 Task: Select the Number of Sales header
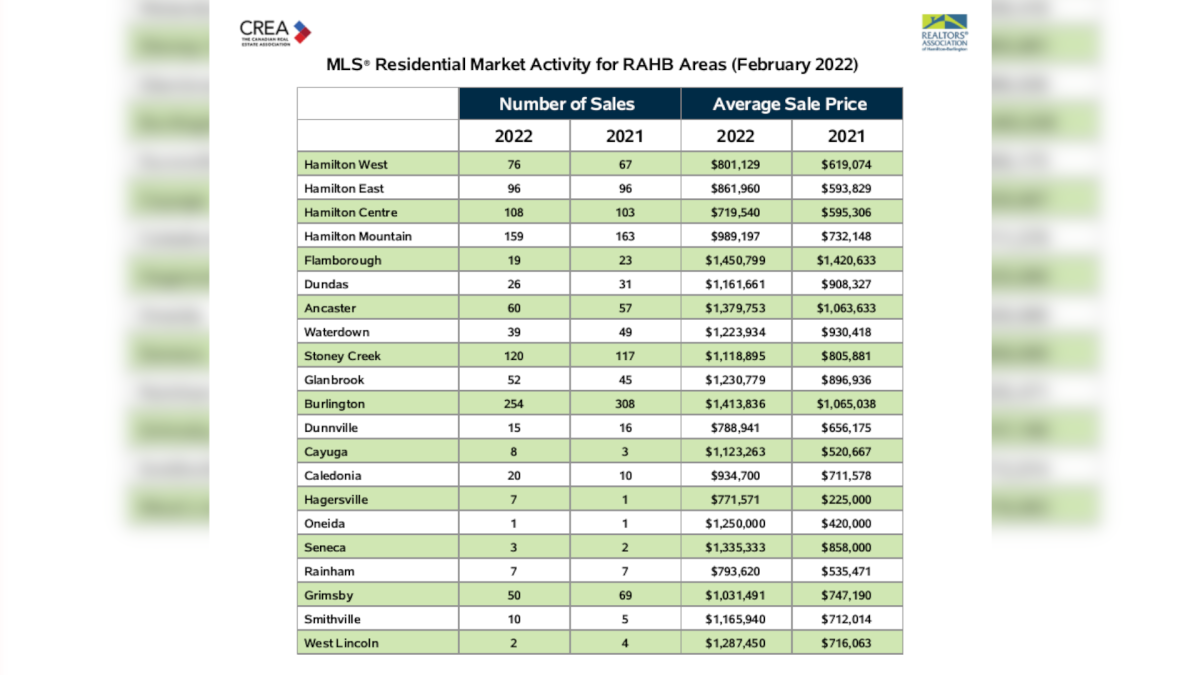tap(568, 103)
